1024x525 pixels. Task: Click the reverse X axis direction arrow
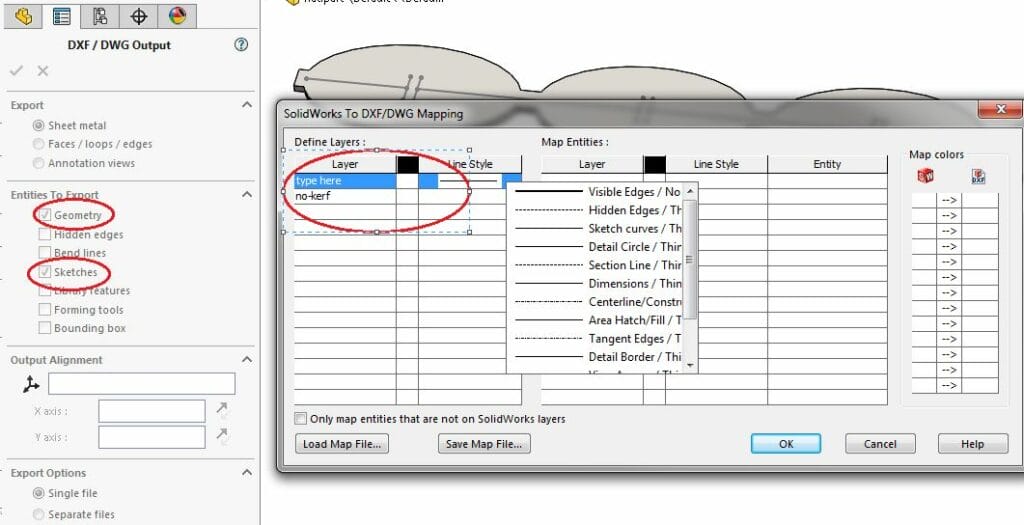pos(221,410)
